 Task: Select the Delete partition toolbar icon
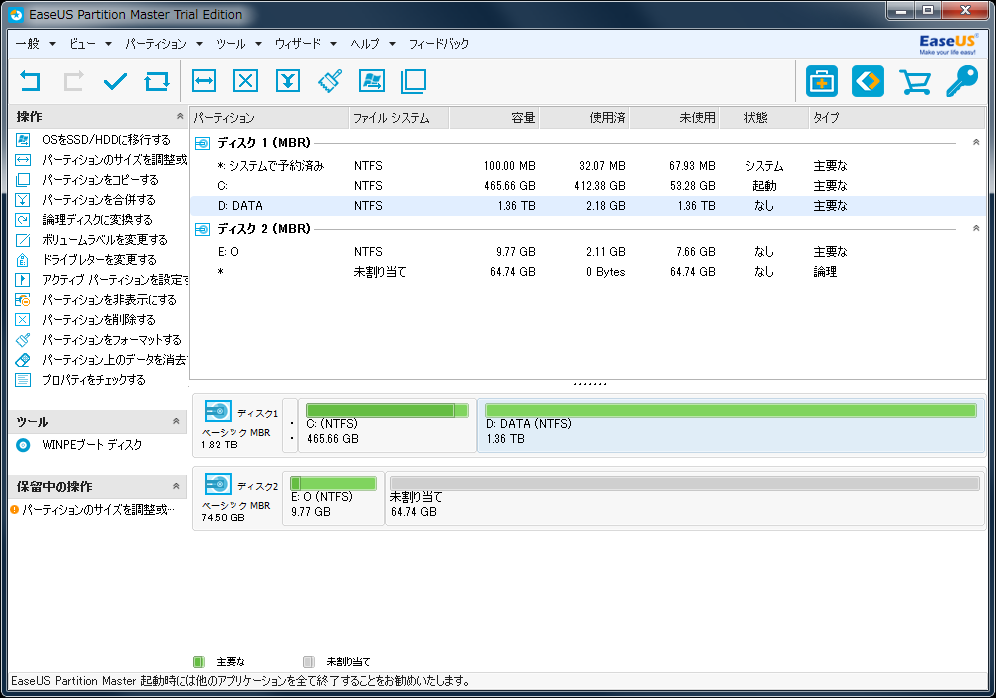245,81
